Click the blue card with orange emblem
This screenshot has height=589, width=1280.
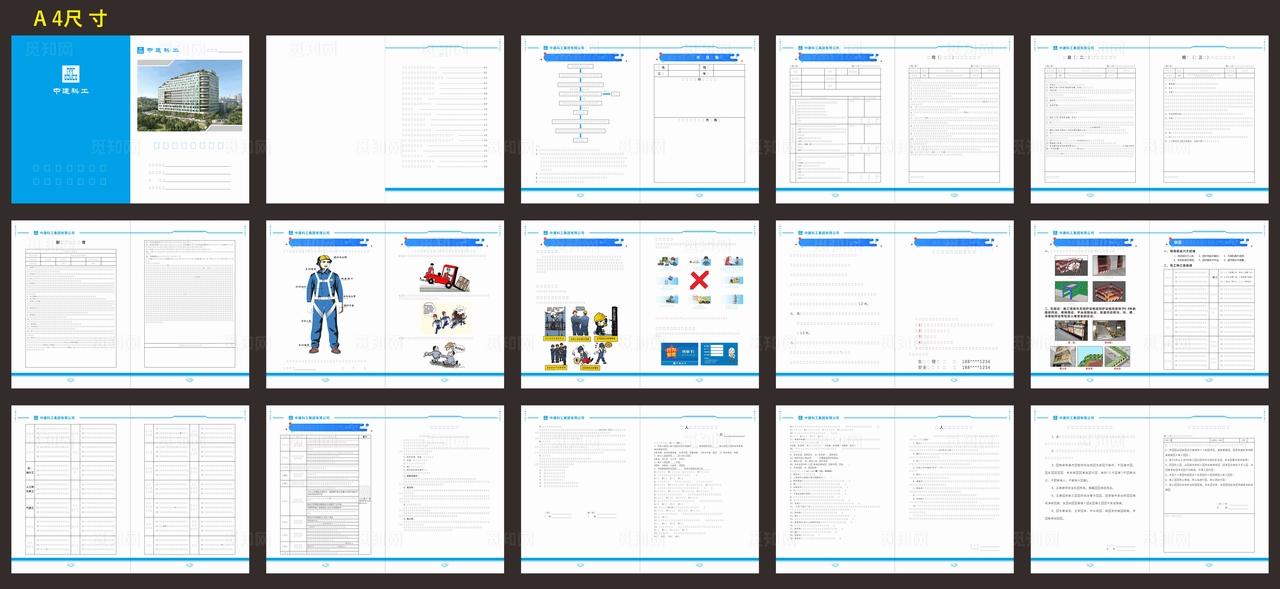(679, 356)
